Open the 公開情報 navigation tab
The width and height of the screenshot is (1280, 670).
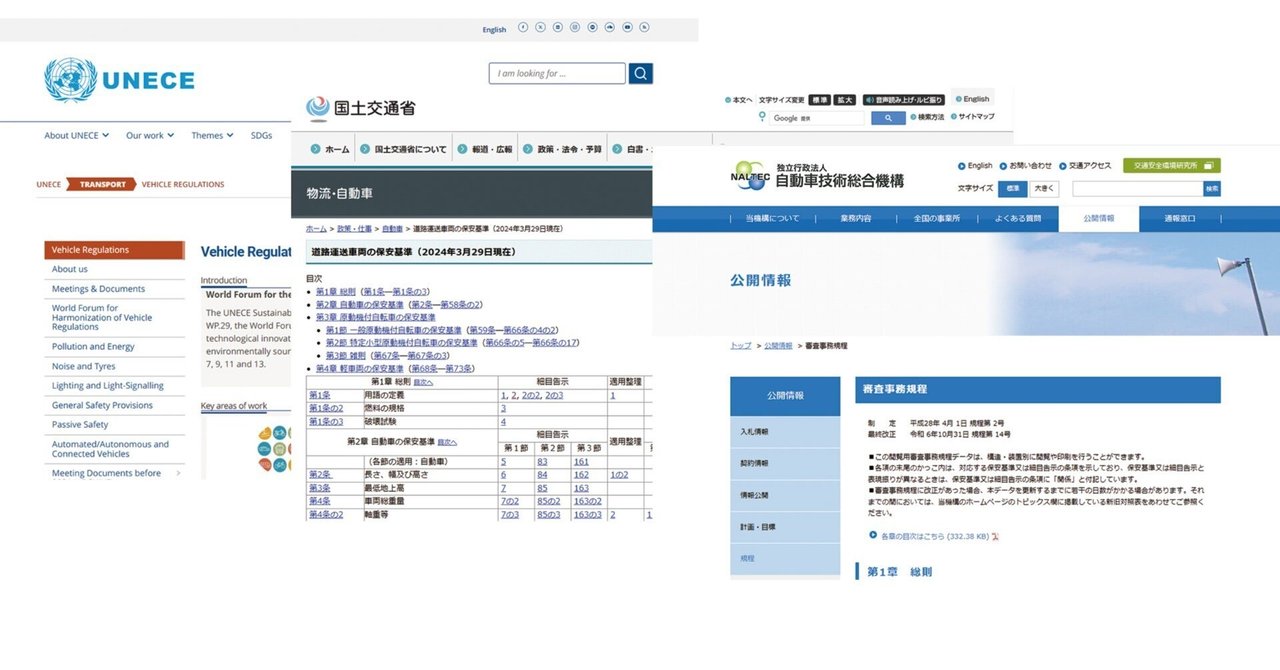tap(1099, 218)
